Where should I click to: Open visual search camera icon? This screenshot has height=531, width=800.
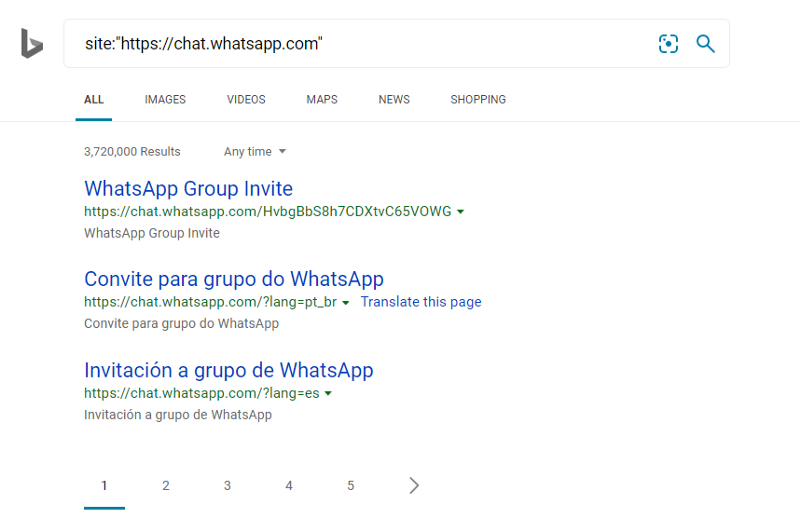668,43
